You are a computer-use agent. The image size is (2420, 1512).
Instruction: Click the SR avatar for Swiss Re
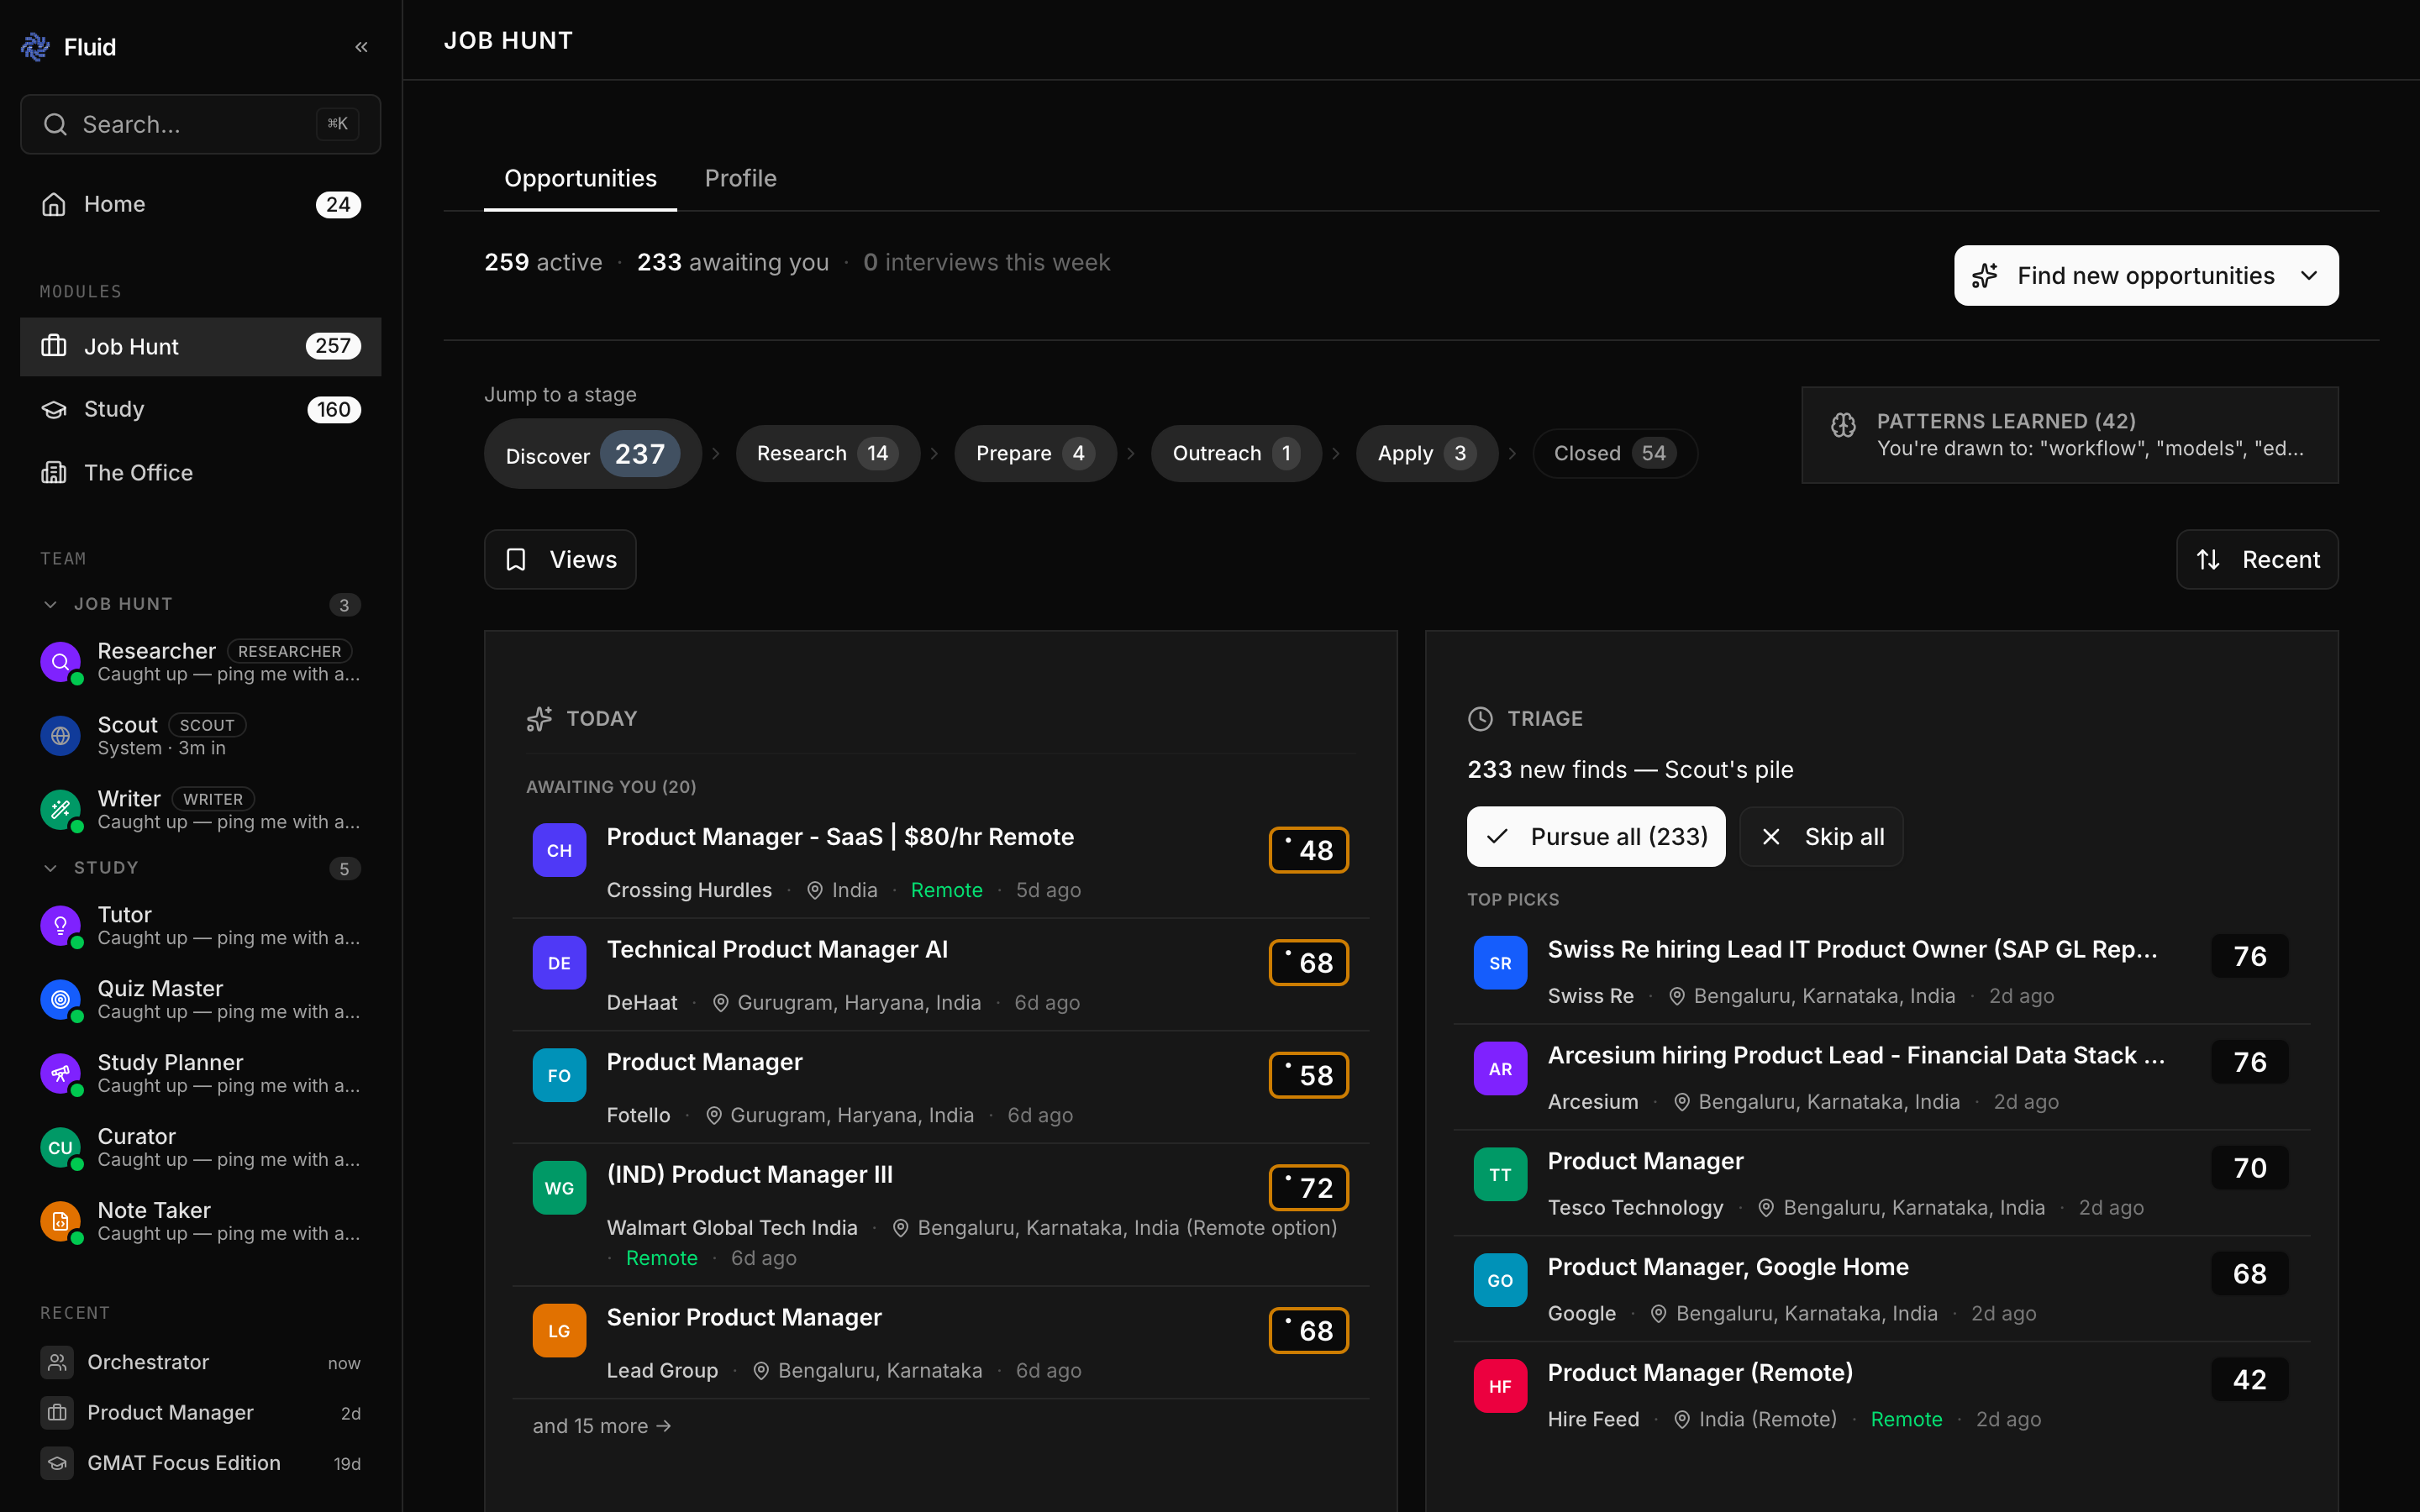(1500, 963)
